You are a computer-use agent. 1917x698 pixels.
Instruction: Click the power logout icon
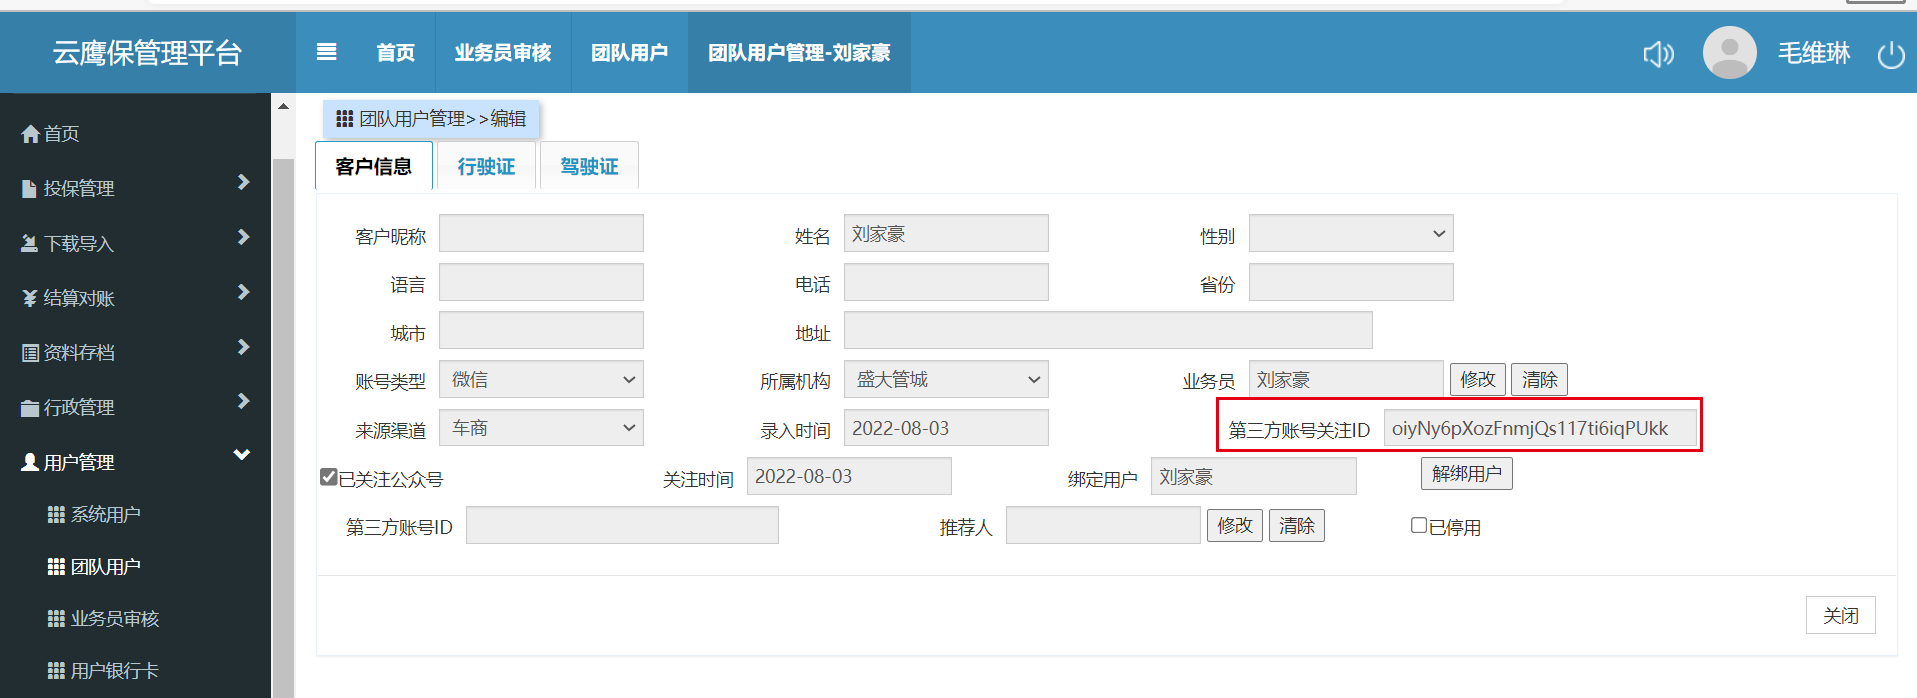[x=1891, y=54]
